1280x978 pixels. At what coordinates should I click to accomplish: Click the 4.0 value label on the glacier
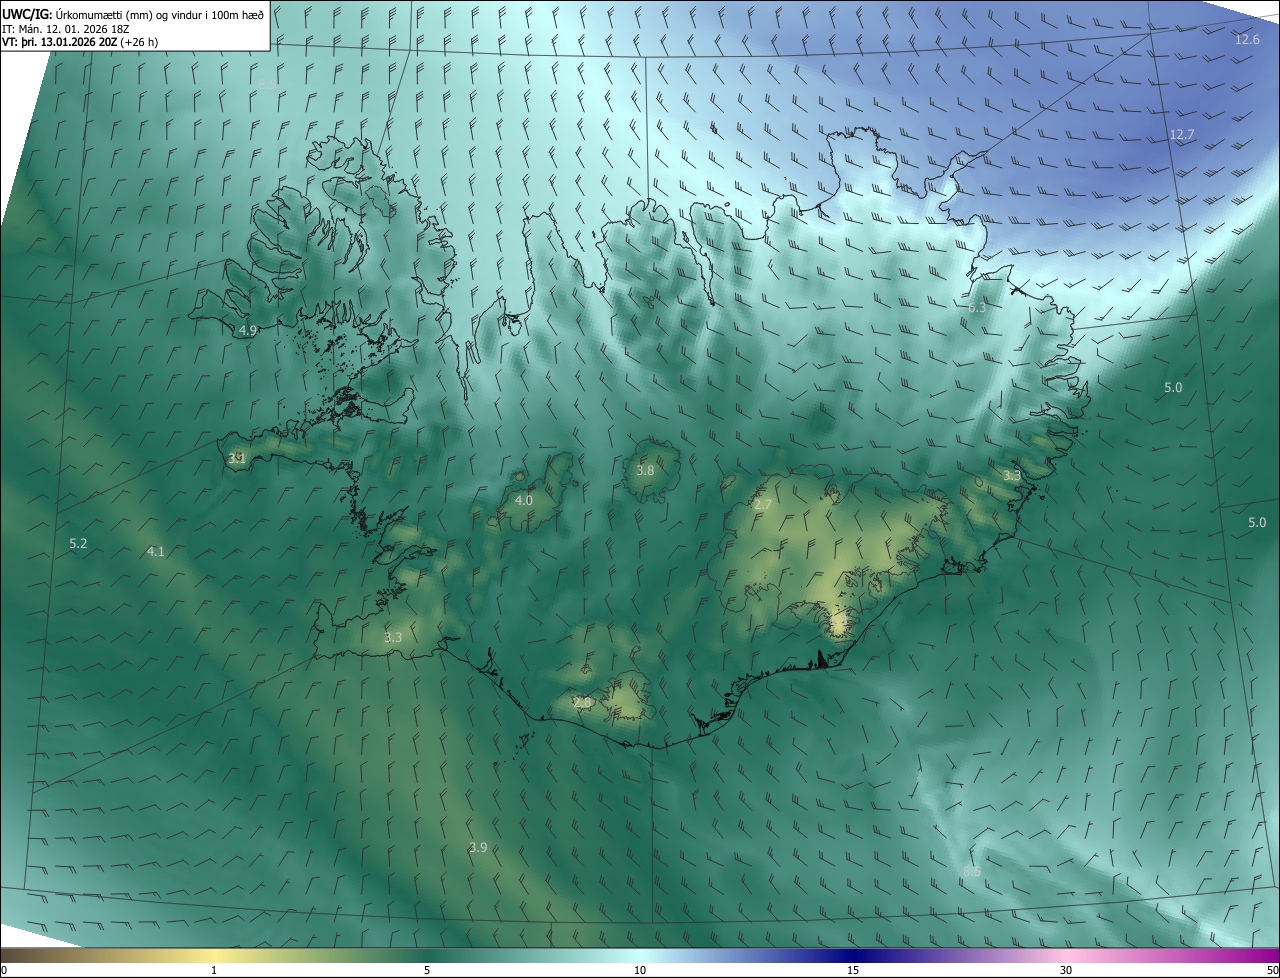pos(524,500)
